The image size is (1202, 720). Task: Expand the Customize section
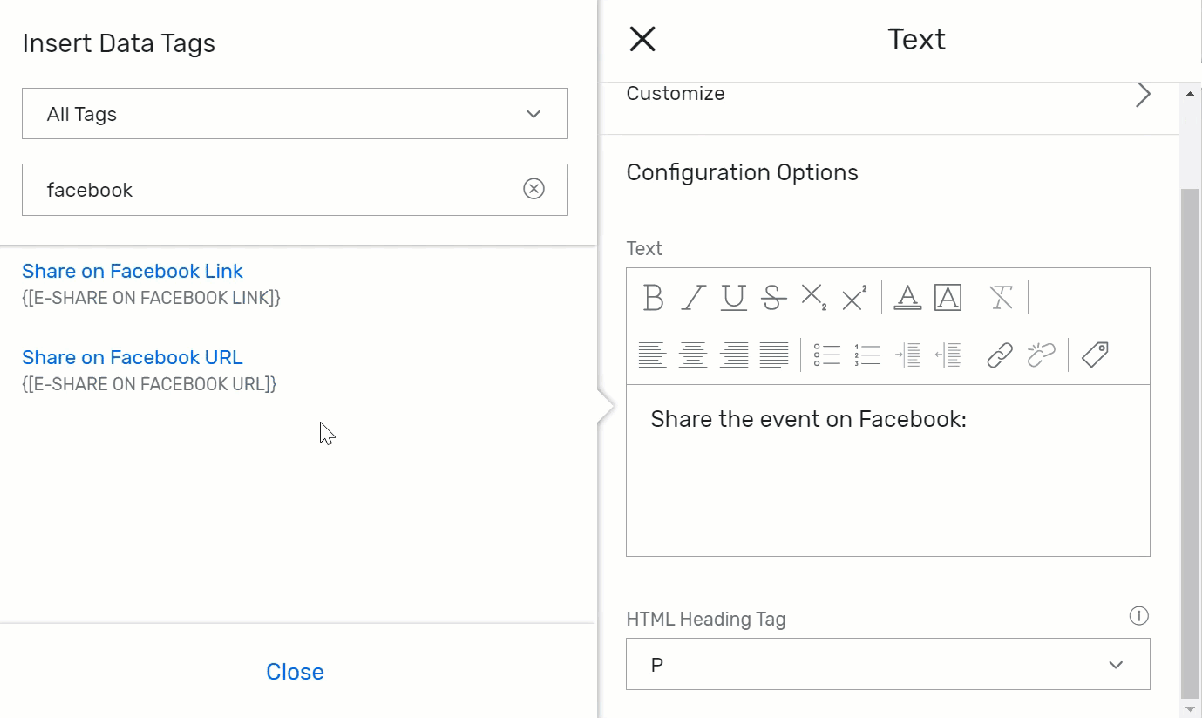tap(1143, 94)
